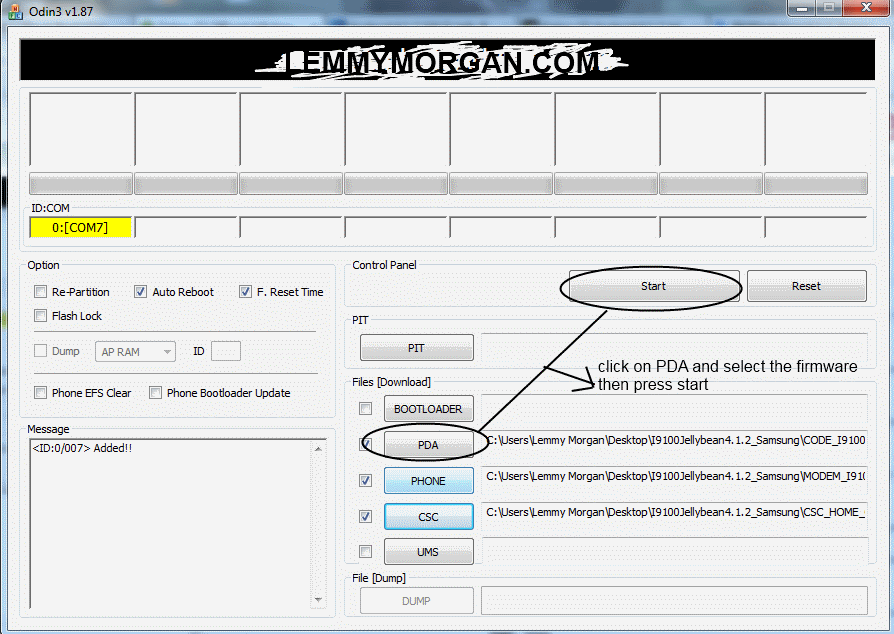Click the DUMP button
This screenshot has height=634, width=894.
416,601
